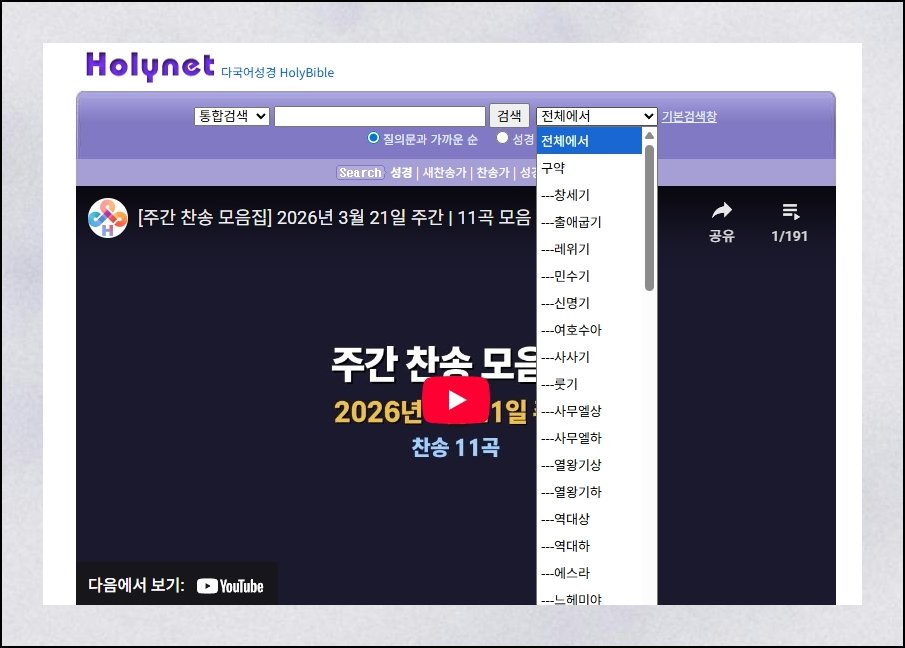Choose ---에스라 in the list
Screen dimensions: 905x648
[x=589, y=573]
